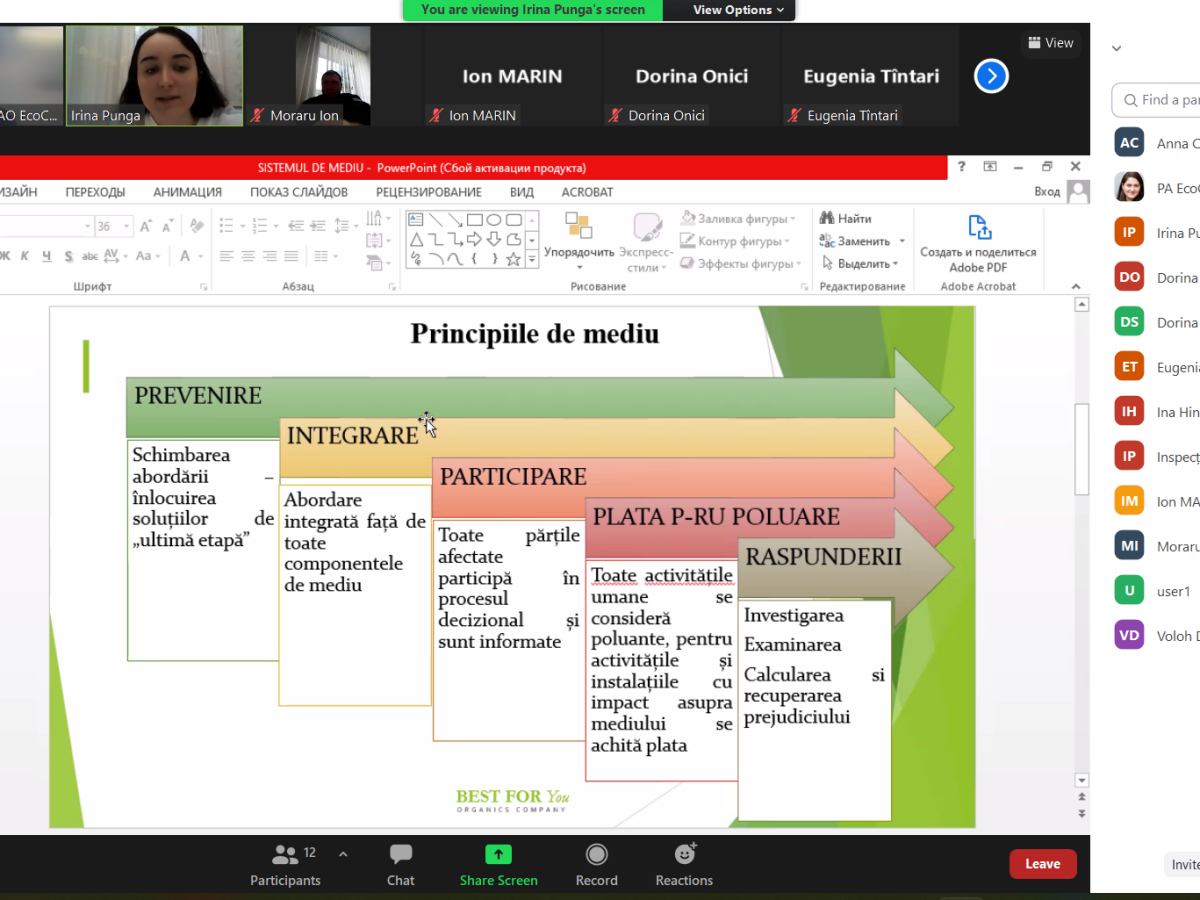Viewport: 1200px width, 900px height.
Task: Click Найти find button
Action: click(846, 218)
